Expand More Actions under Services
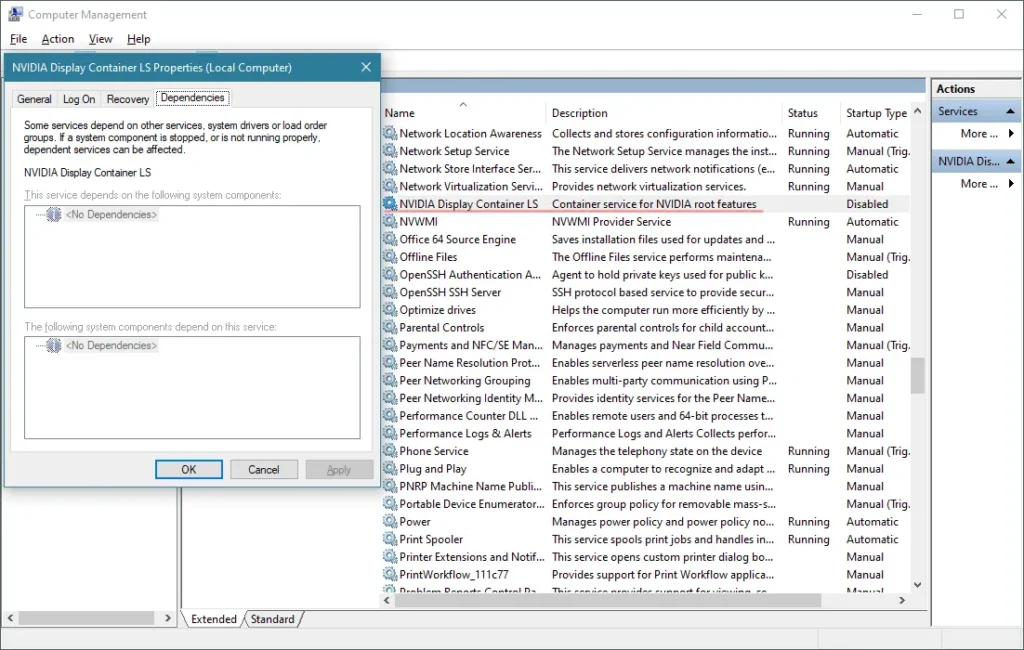 click(x=987, y=133)
